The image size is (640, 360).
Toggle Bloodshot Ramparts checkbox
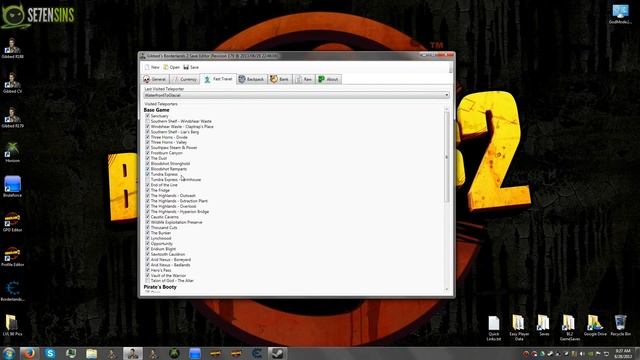(148, 169)
